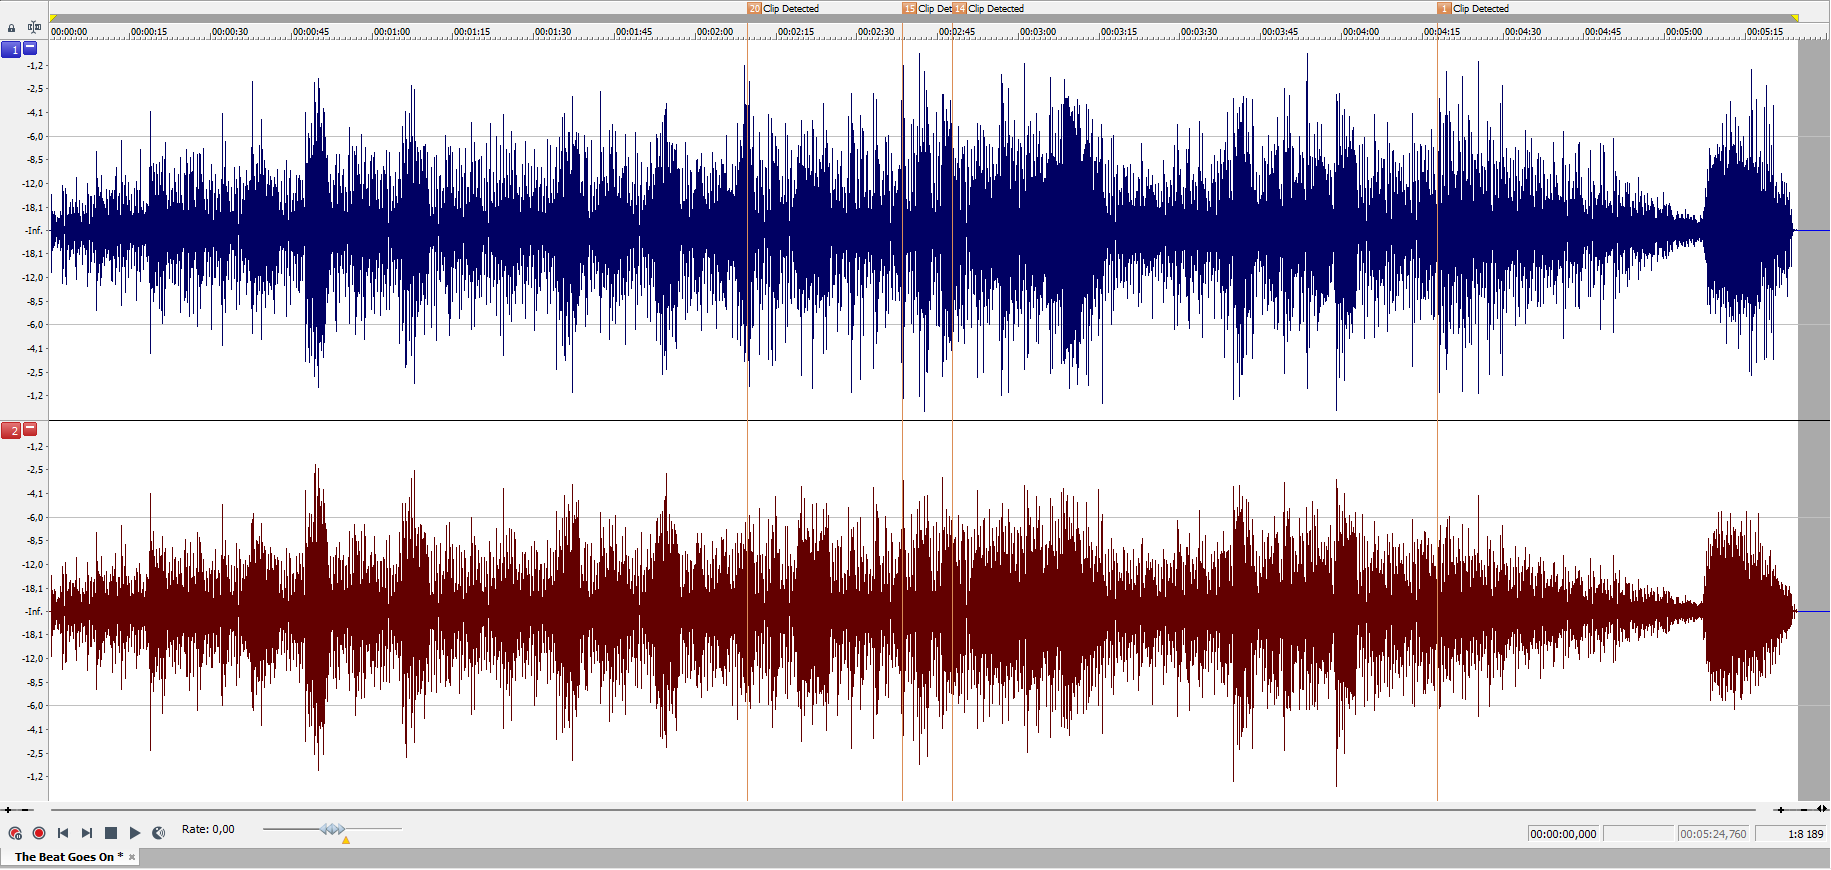
Task: Stop playback with the square Stop button
Action: pos(111,833)
